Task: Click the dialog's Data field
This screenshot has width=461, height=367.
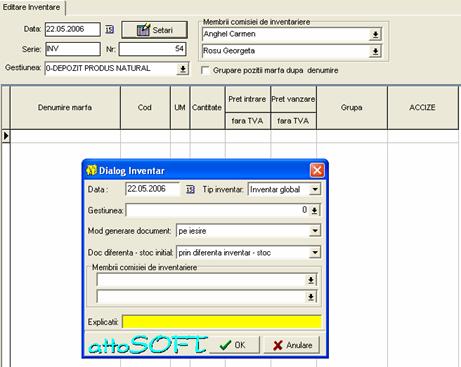Action: [x=153, y=189]
